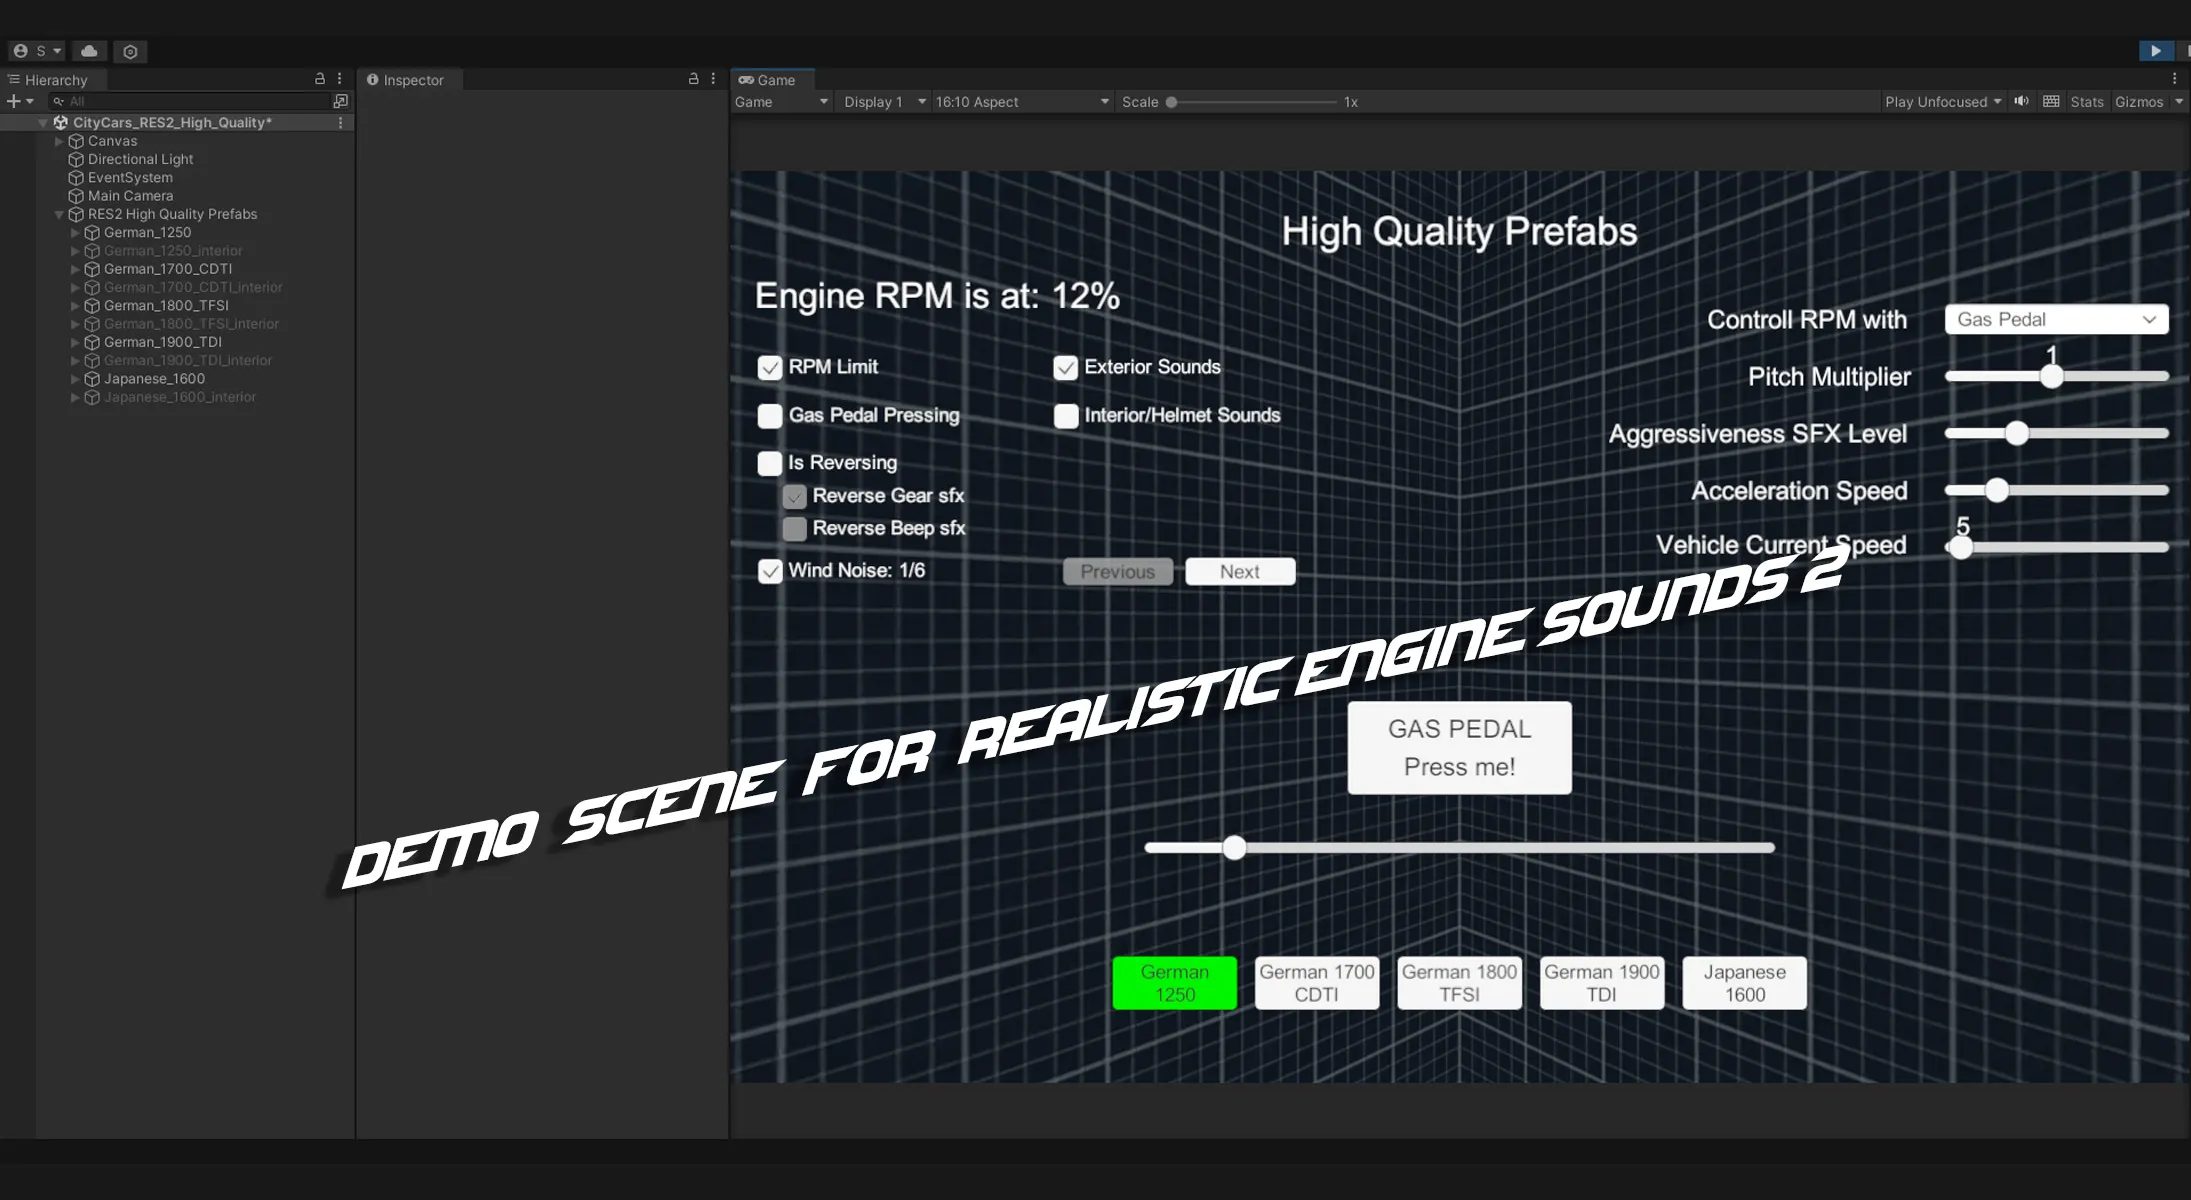Viewport: 2191px width, 1200px height.
Task: Enable Interior/Helmet Sounds checkbox
Action: (1065, 416)
